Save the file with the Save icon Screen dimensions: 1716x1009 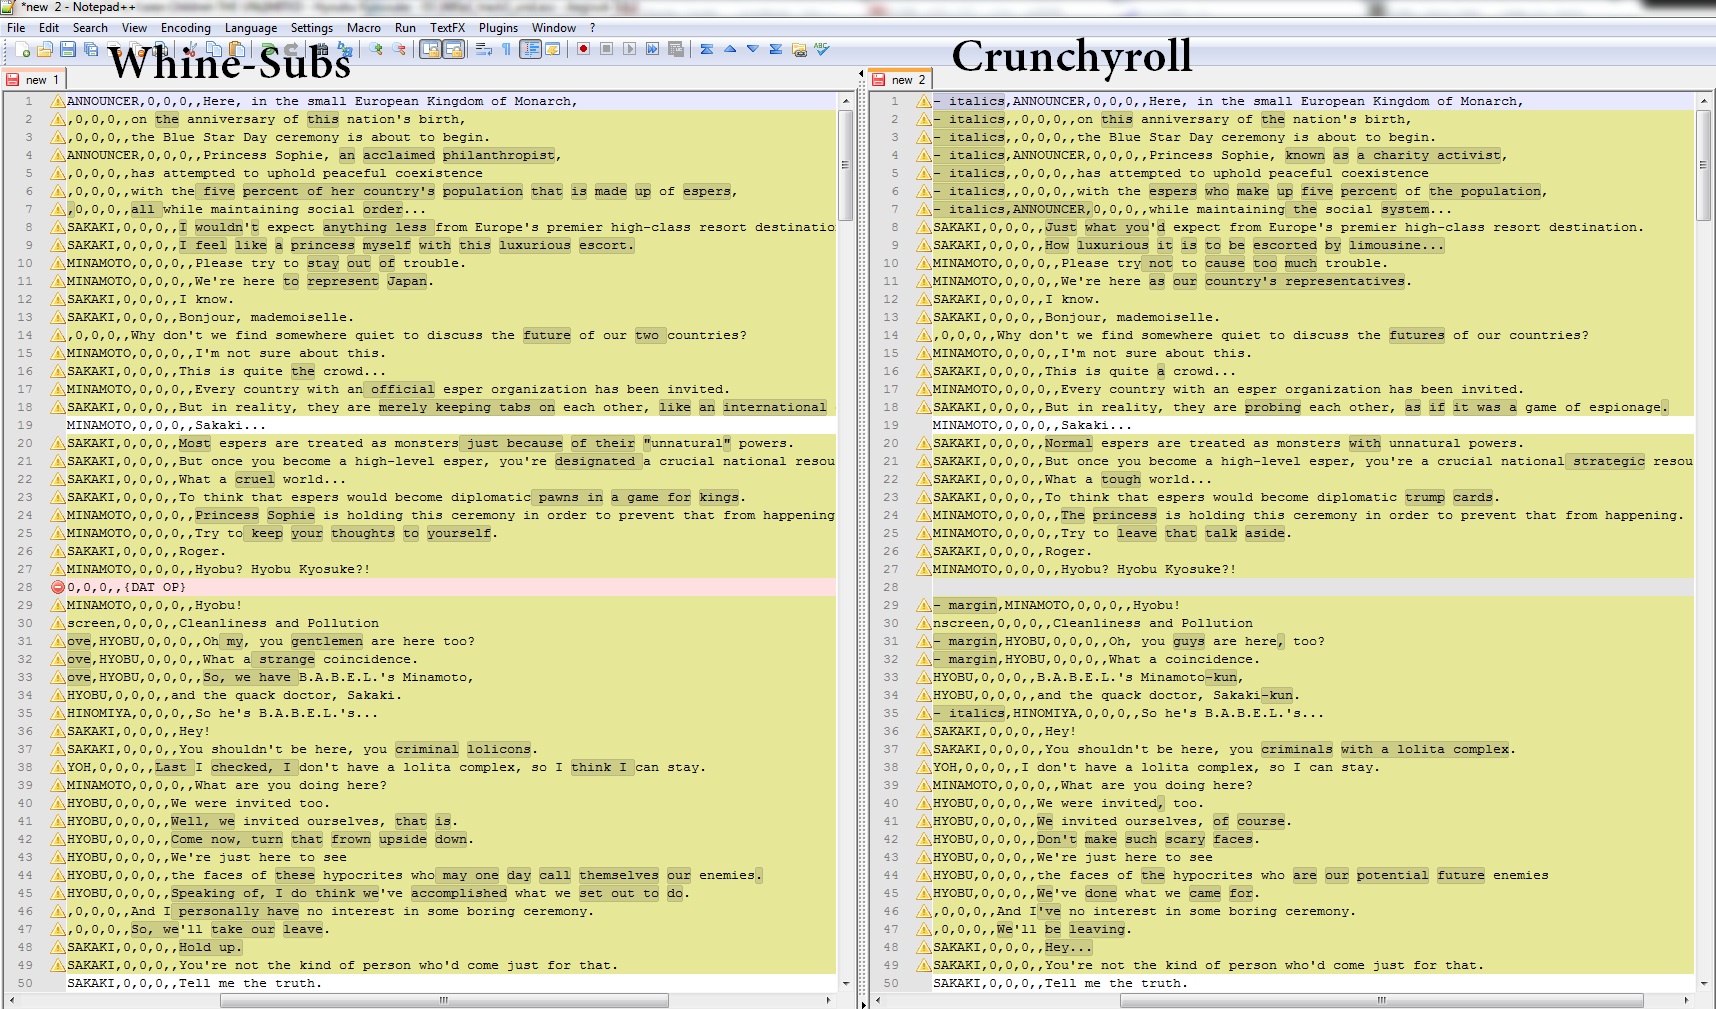click(x=68, y=49)
